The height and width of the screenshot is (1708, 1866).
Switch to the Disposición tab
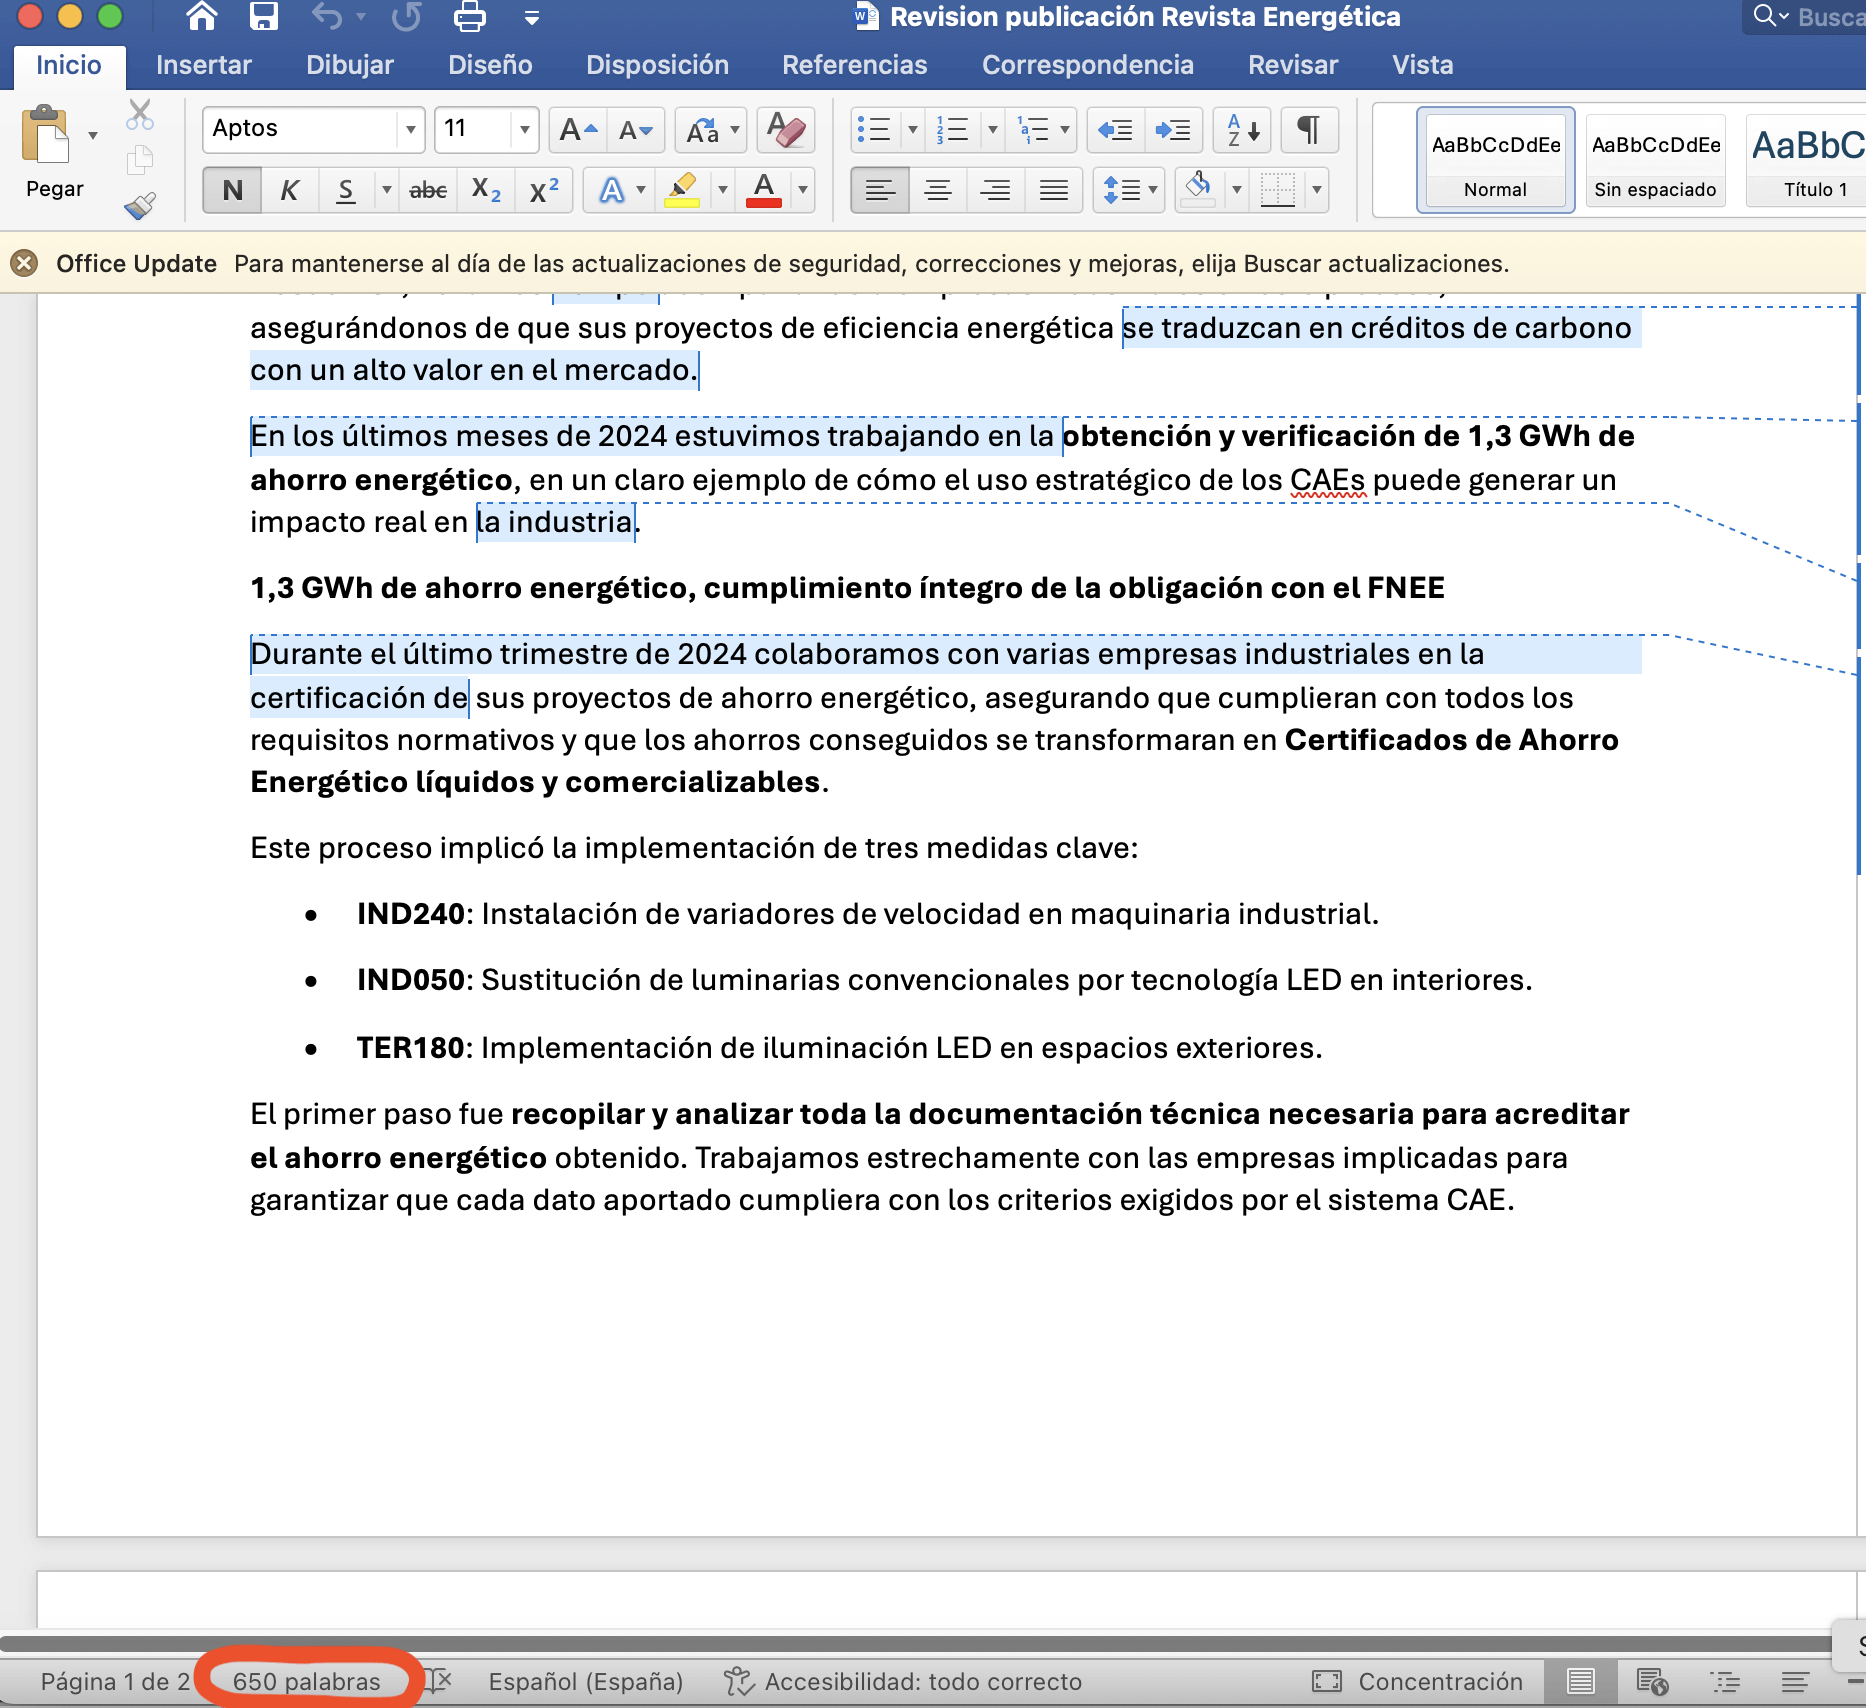[657, 65]
